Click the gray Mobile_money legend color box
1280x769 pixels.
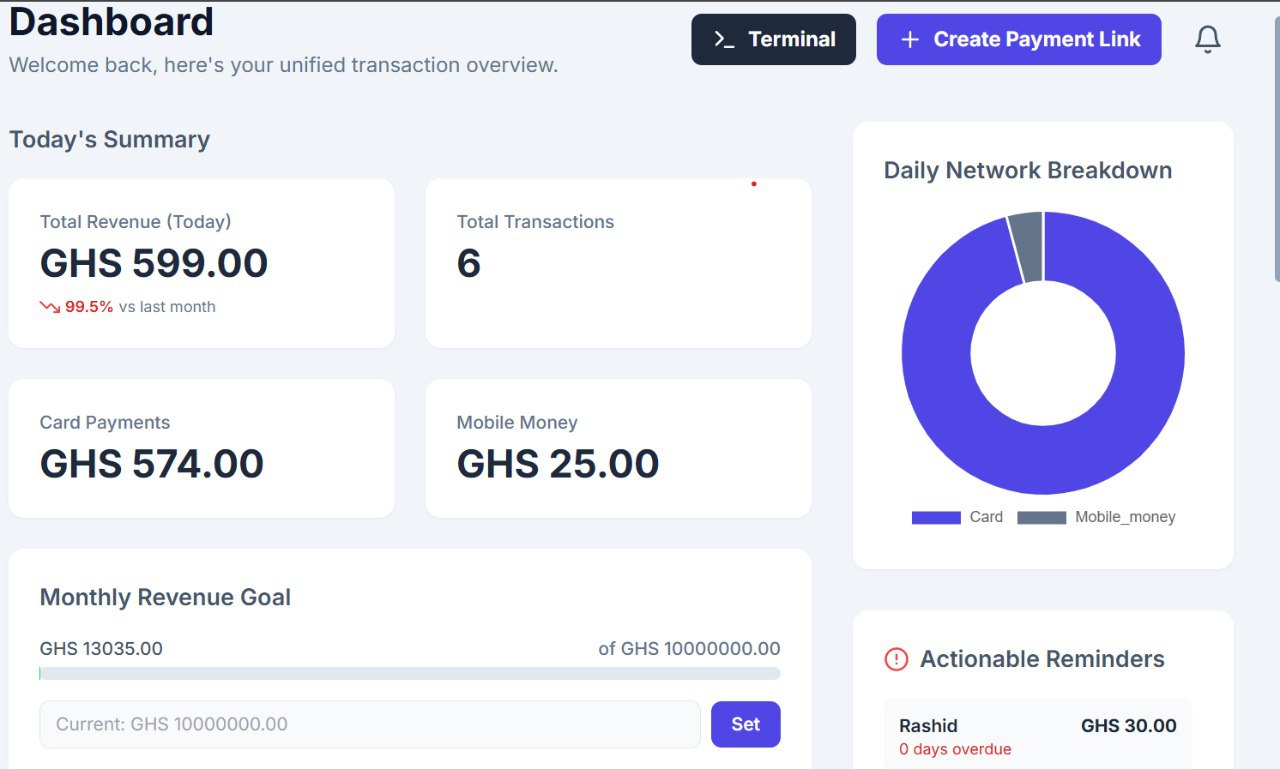pyautogui.click(x=1041, y=517)
